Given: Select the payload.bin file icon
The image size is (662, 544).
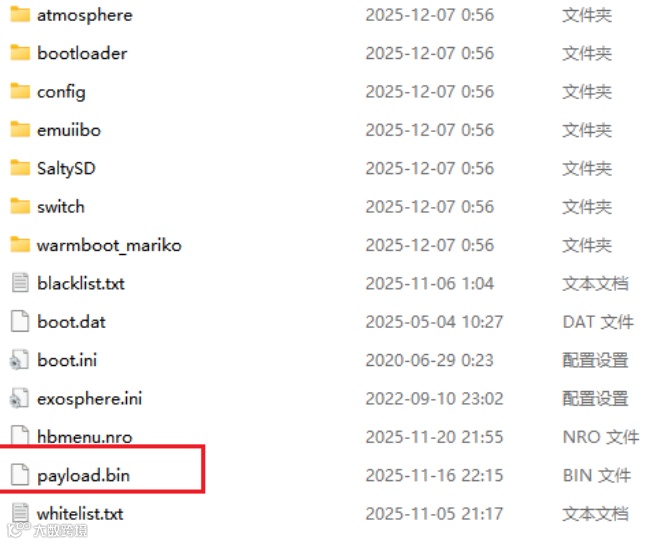Looking at the screenshot, I should [20, 475].
